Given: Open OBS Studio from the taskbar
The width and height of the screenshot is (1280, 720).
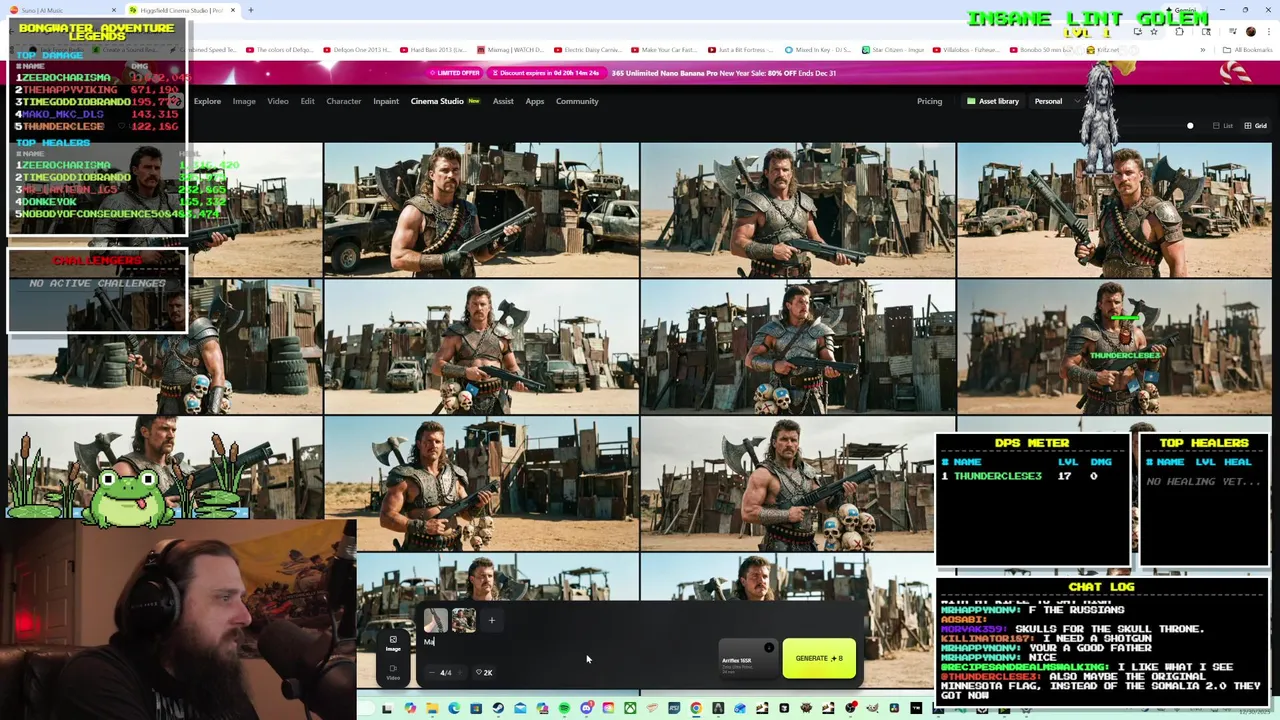Looking at the screenshot, I should coord(849,708).
